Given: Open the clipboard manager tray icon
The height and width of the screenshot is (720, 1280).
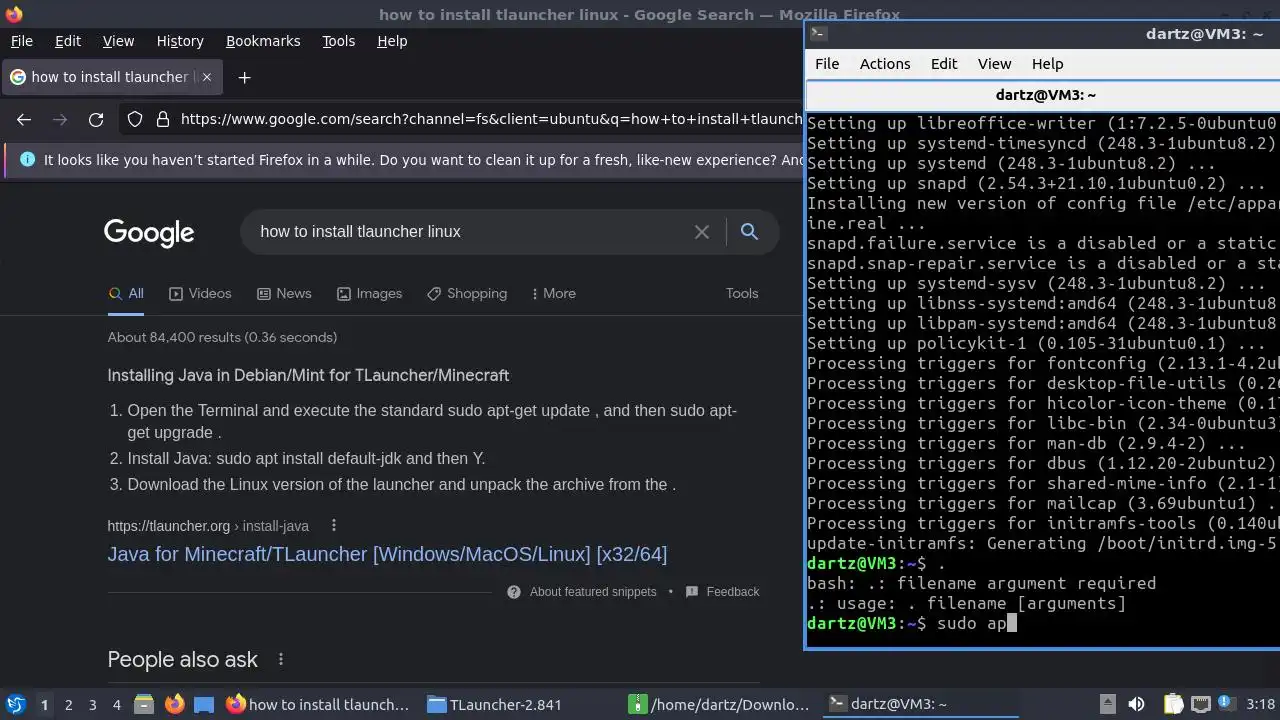Looking at the screenshot, I should (1173, 705).
